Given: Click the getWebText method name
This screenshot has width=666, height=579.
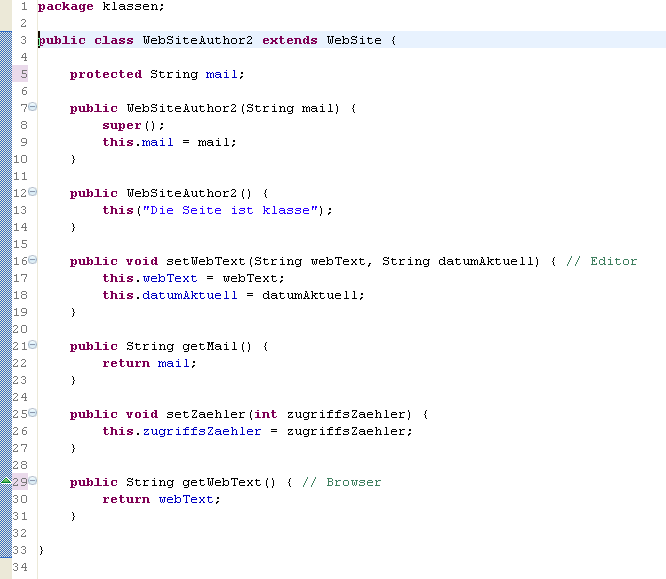Looking at the screenshot, I should (x=221, y=483).
